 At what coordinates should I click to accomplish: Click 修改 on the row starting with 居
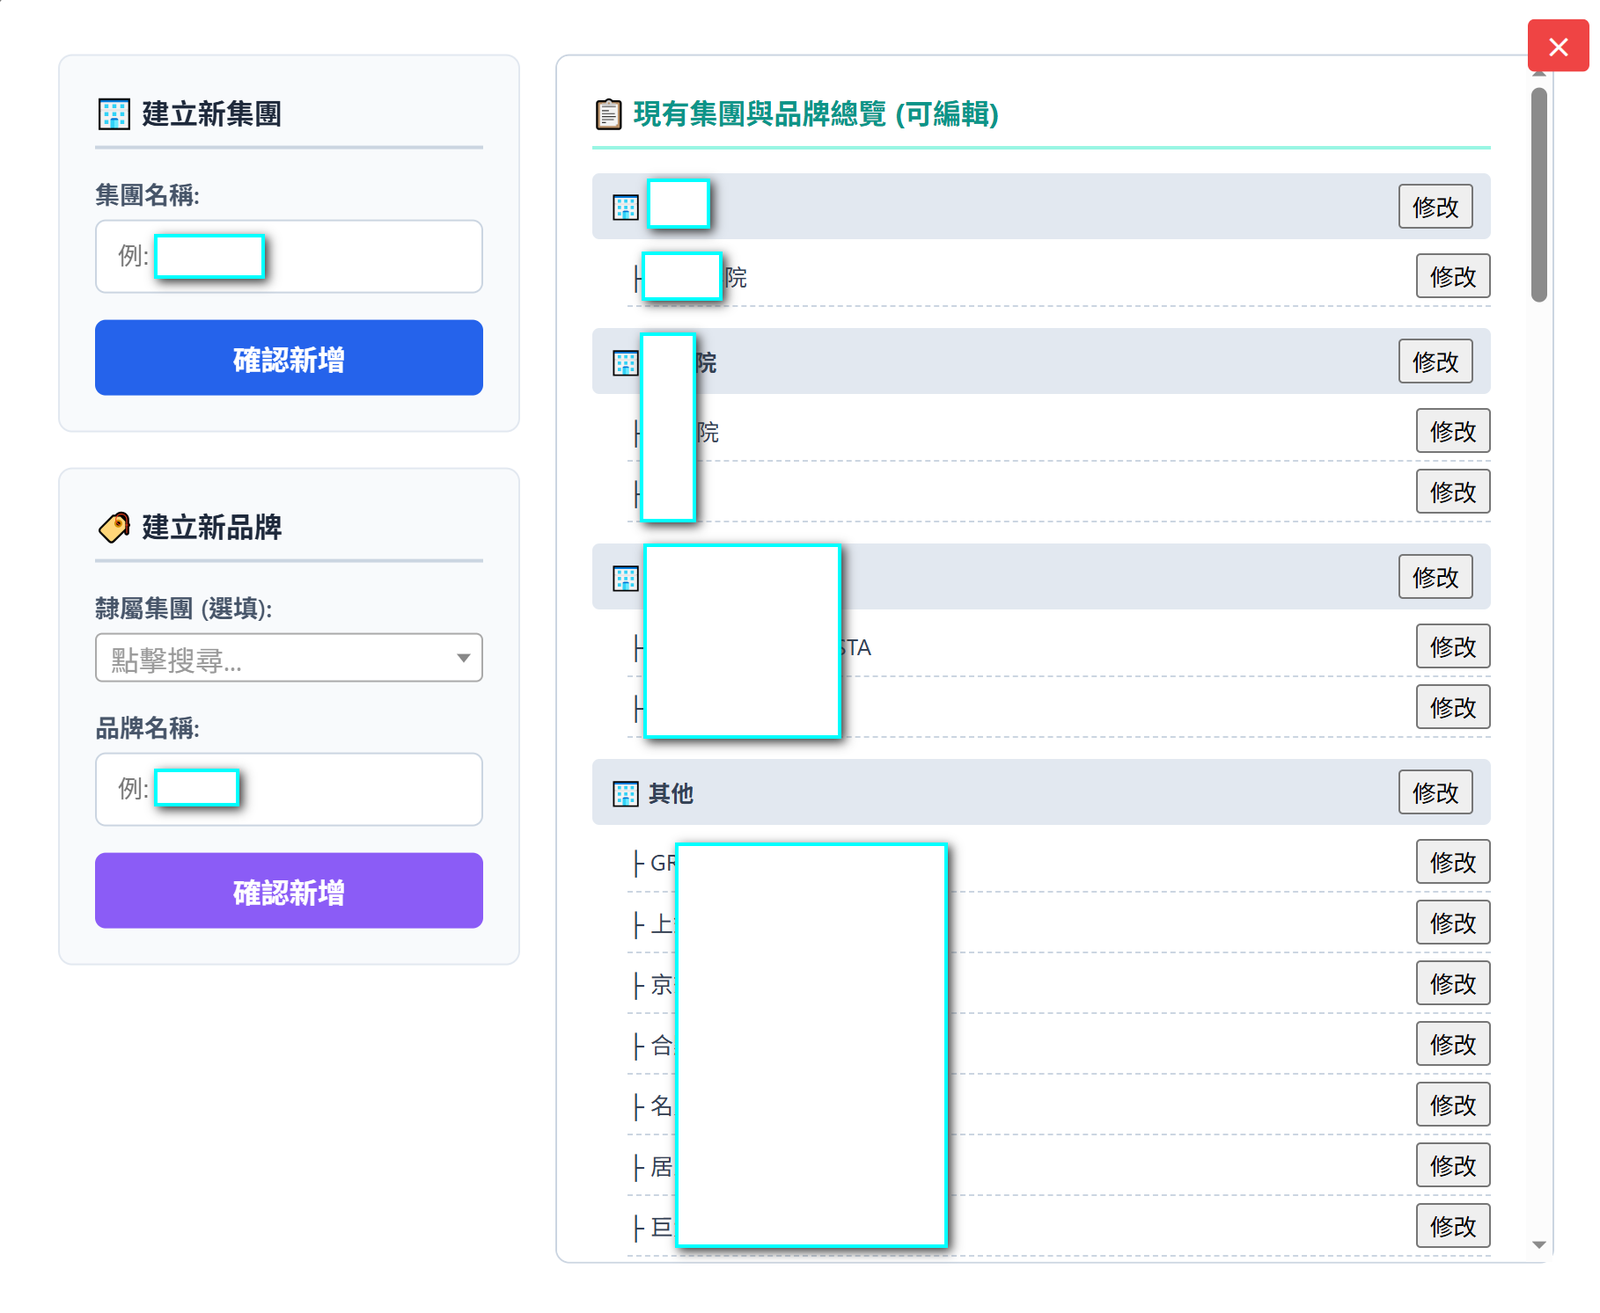pos(1453,1166)
